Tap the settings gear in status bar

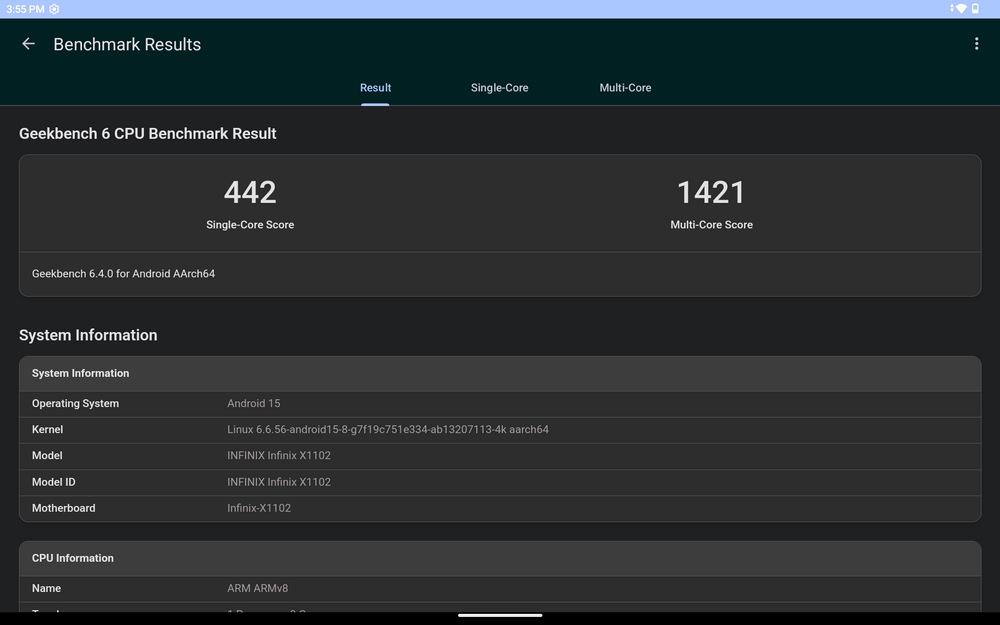pos(54,9)
